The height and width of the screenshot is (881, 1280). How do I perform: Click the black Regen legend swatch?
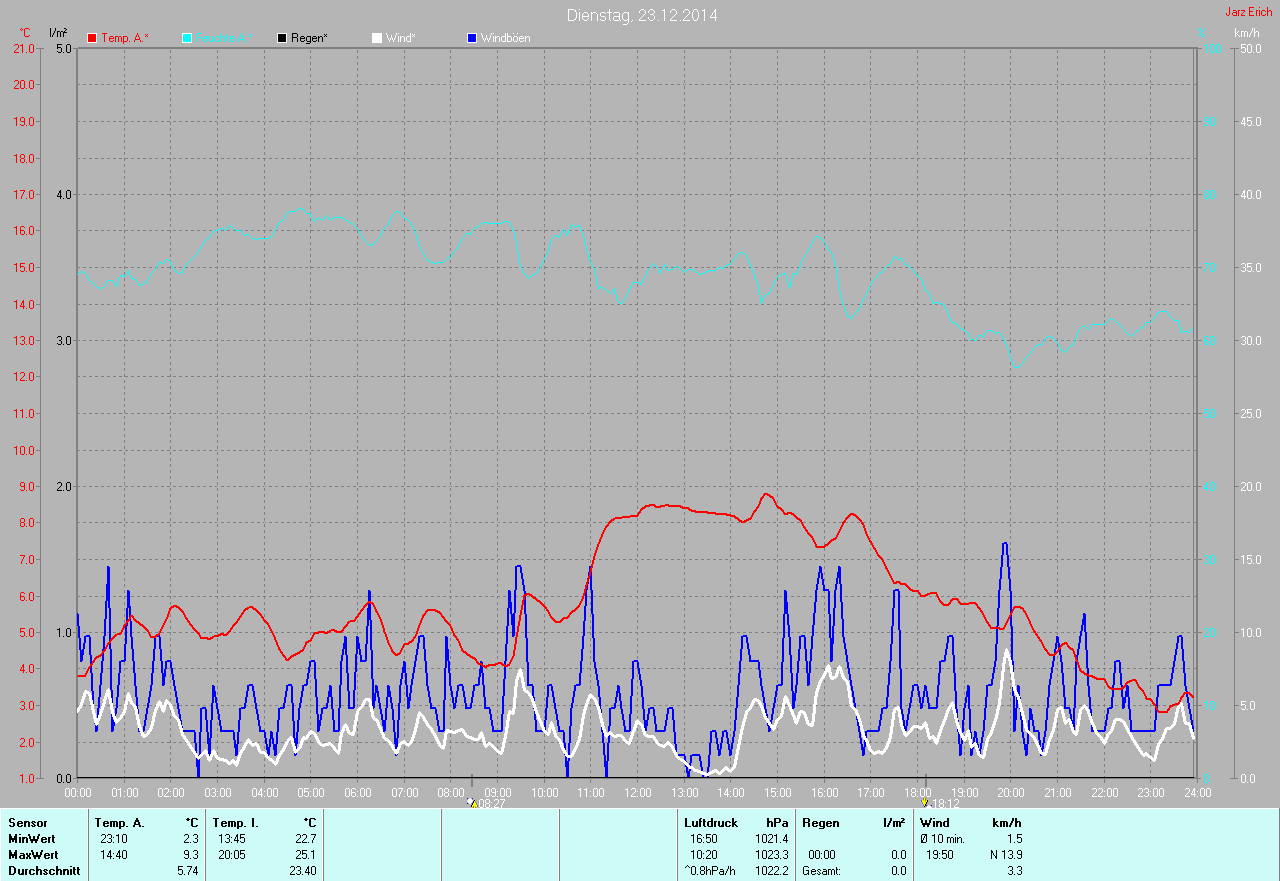coord(282,38)
